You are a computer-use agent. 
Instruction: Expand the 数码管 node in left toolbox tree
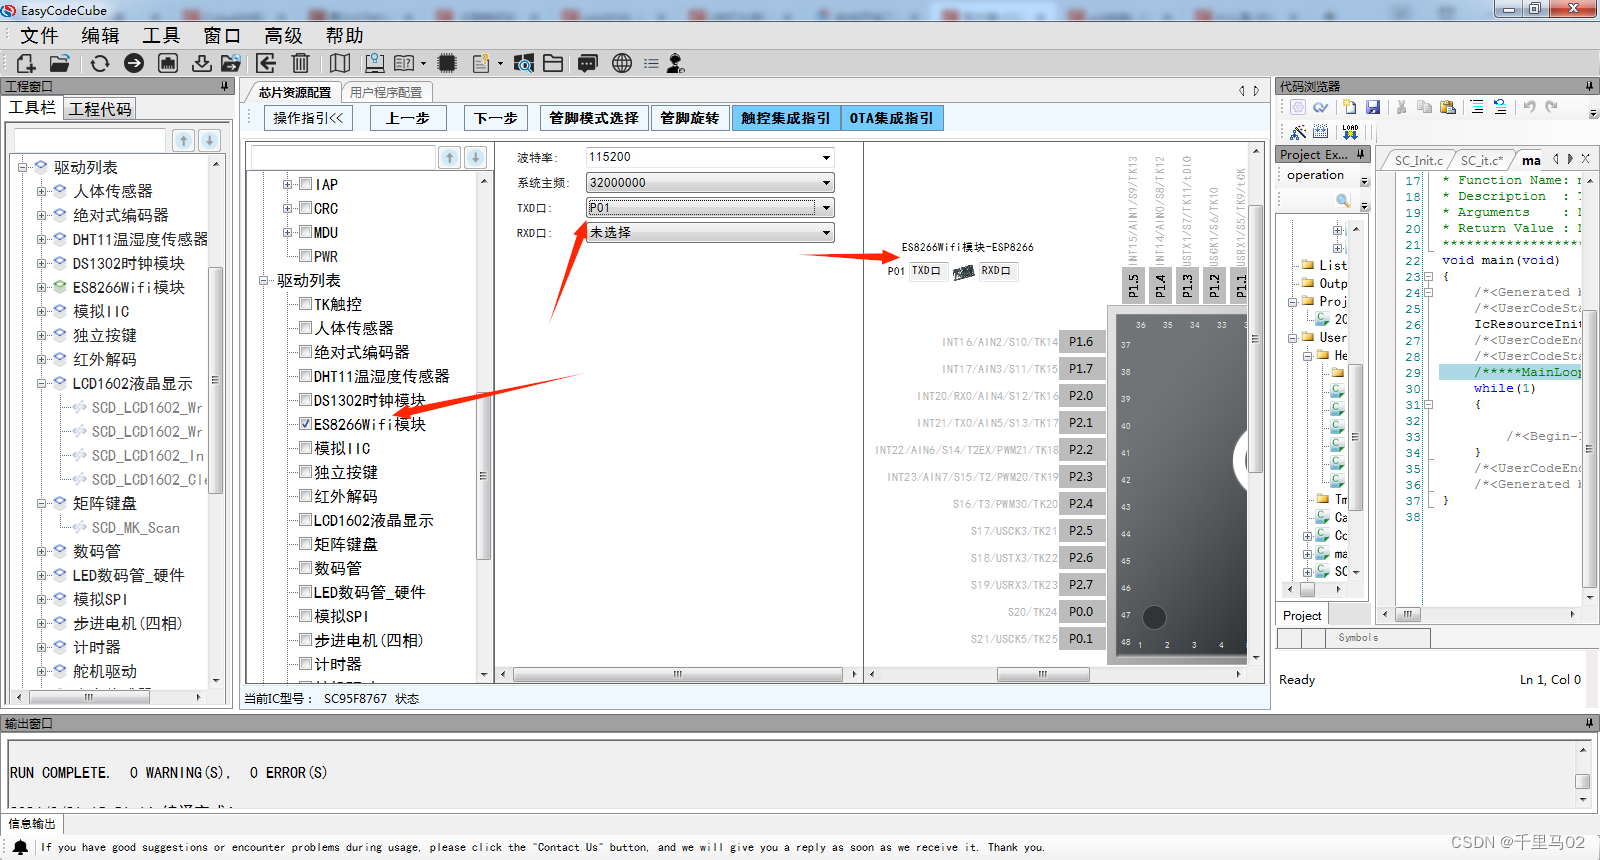(42, 551)
